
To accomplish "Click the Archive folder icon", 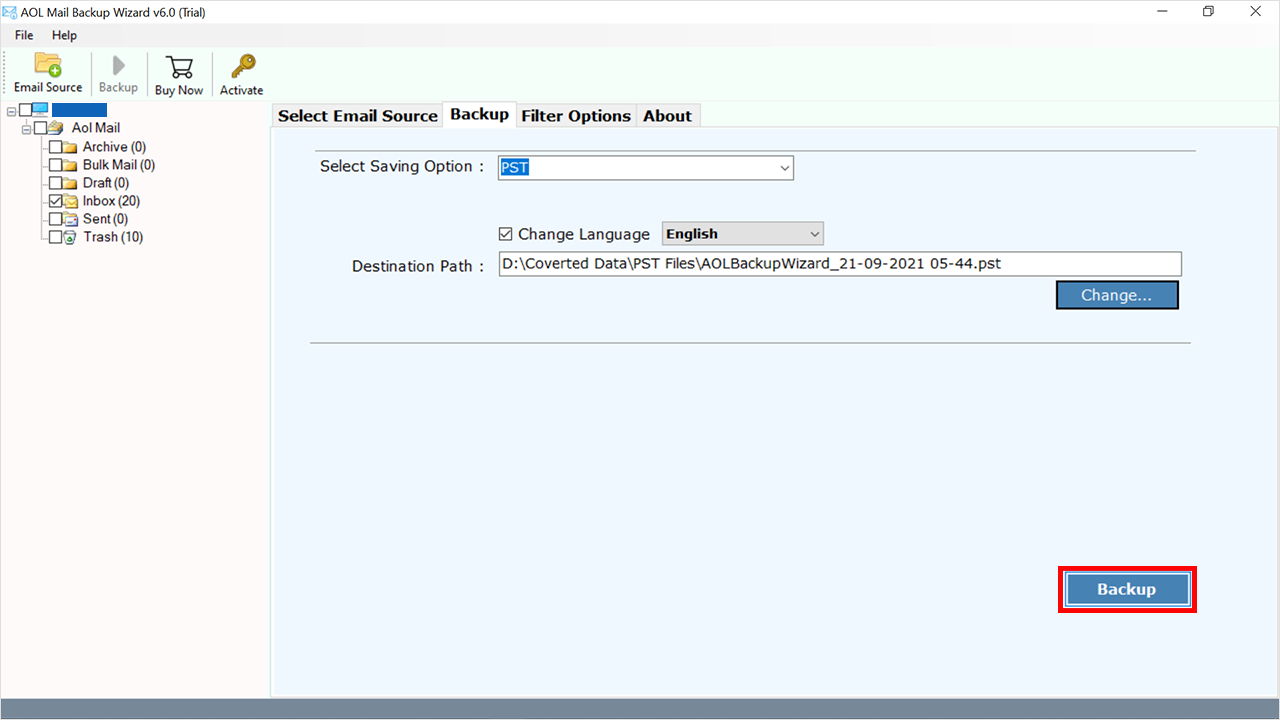I will (70, 147).
